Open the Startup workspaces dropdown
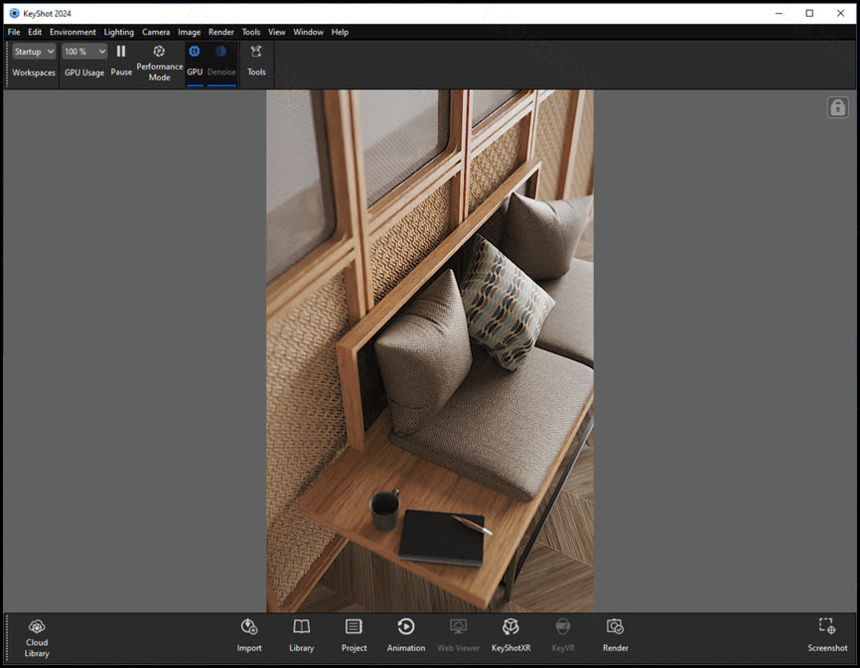The height and width of the screenshot is (668, 860). point(33,52)
